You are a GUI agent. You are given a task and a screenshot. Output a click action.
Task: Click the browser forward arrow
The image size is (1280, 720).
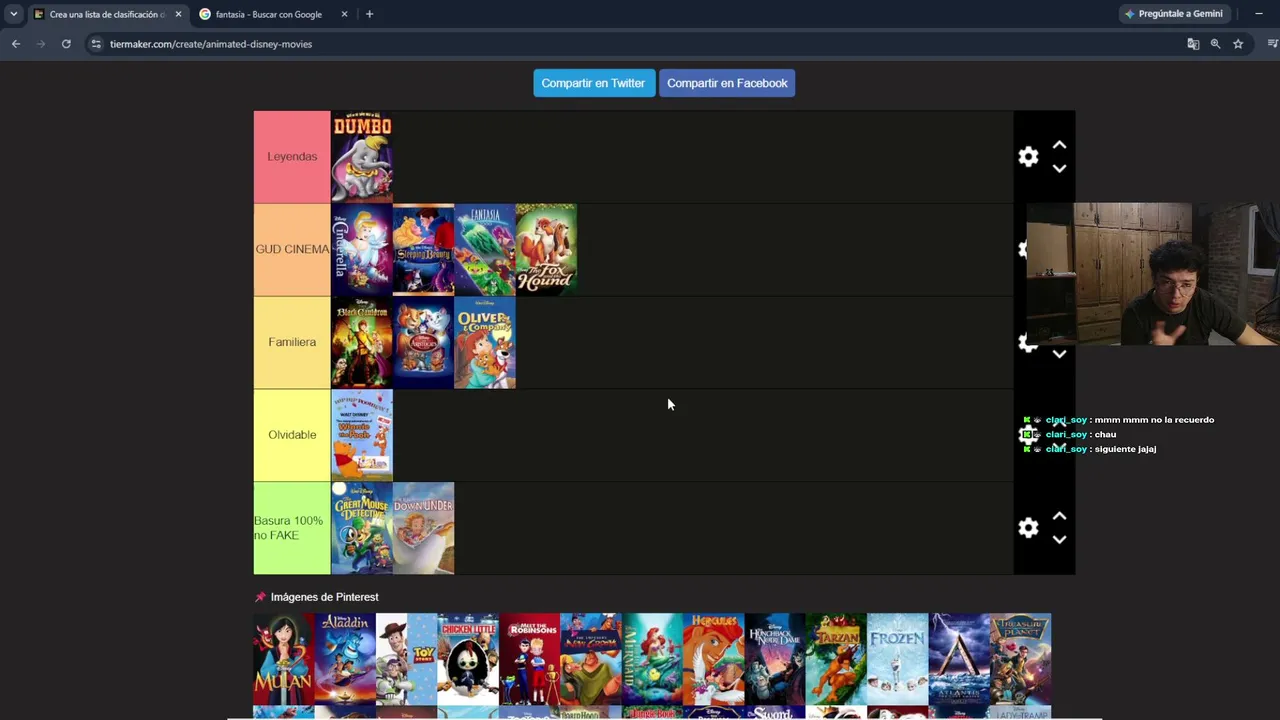[41, 44]
